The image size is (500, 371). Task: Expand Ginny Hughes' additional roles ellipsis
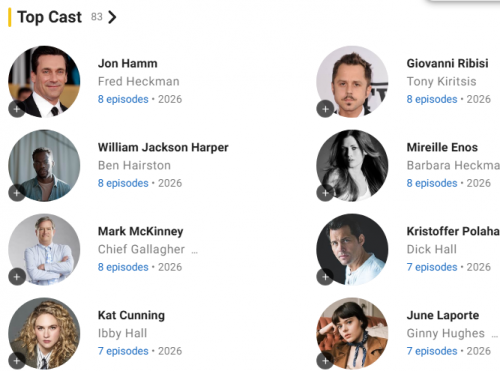tap(495, 336)
